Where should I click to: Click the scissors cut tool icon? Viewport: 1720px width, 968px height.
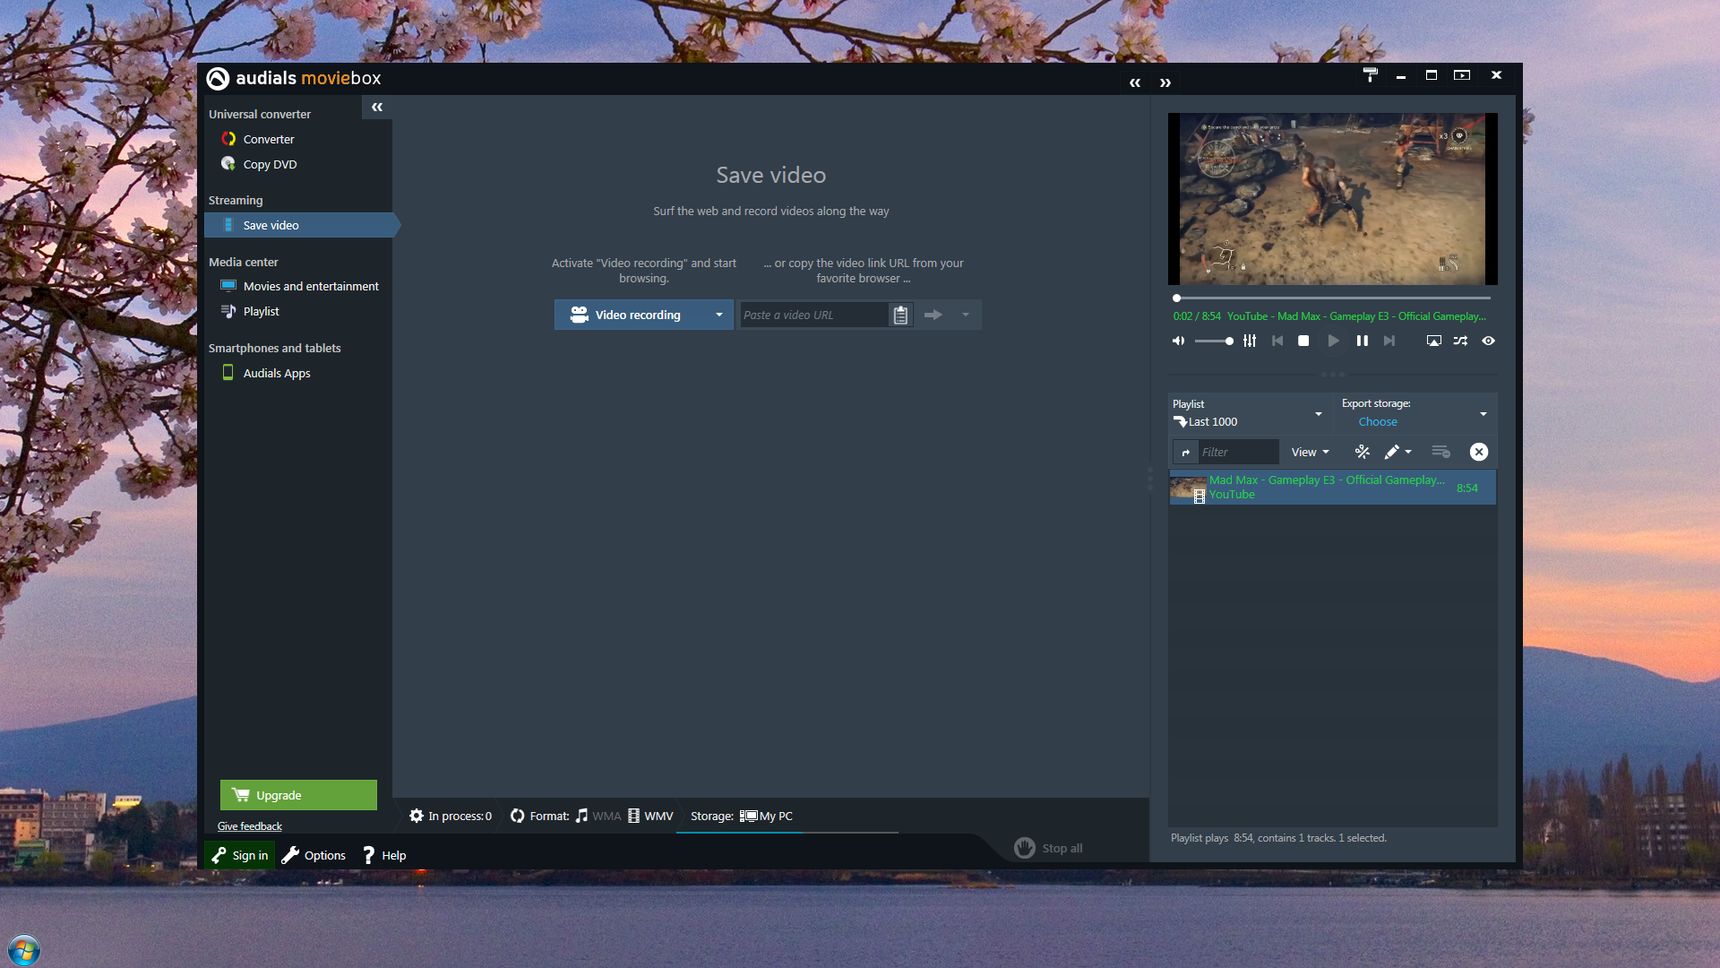point(1362,452)
